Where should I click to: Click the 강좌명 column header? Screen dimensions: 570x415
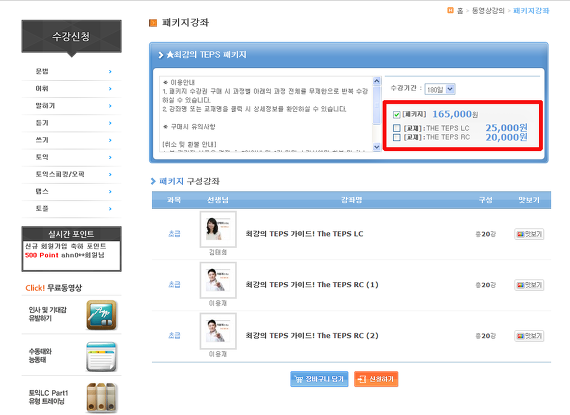coord(351,200)
